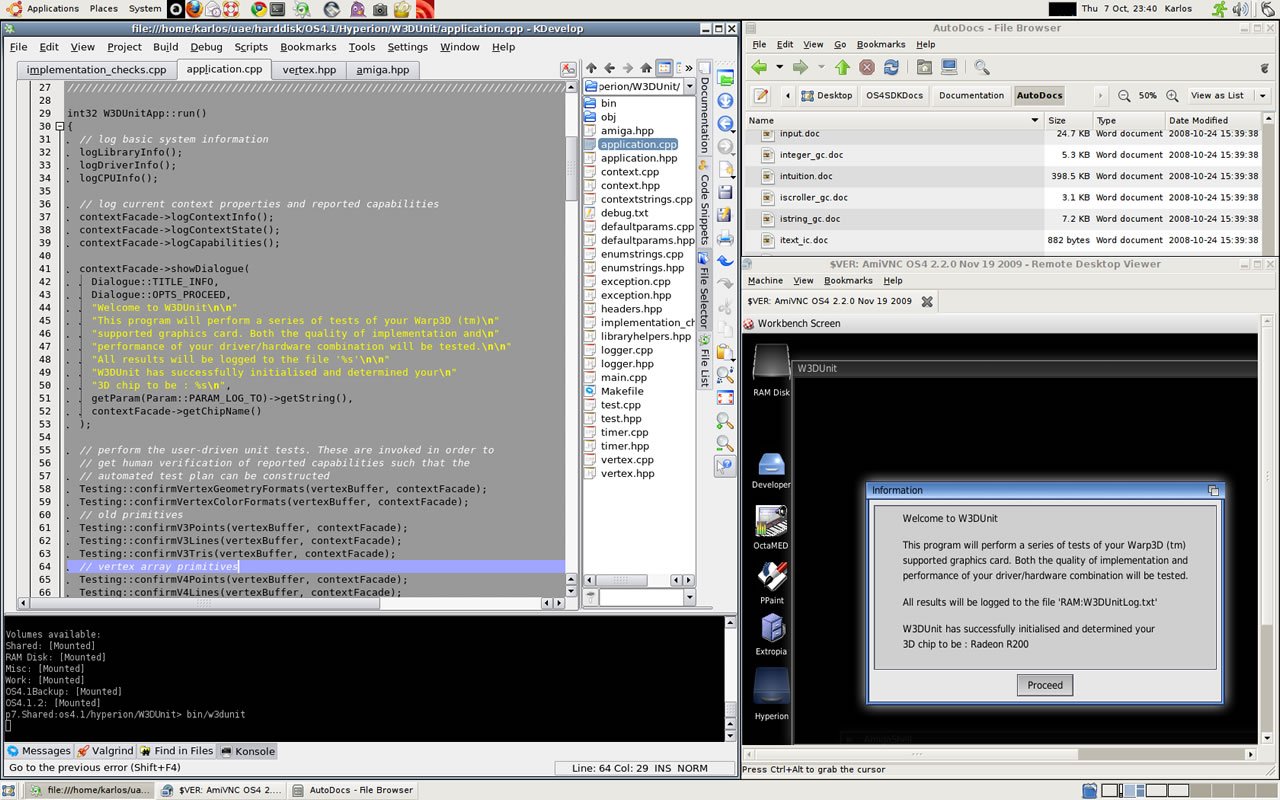Select the bin folder in File Selector
Viewport: 1280px width, 800px height.
click(x=608, y=103)
